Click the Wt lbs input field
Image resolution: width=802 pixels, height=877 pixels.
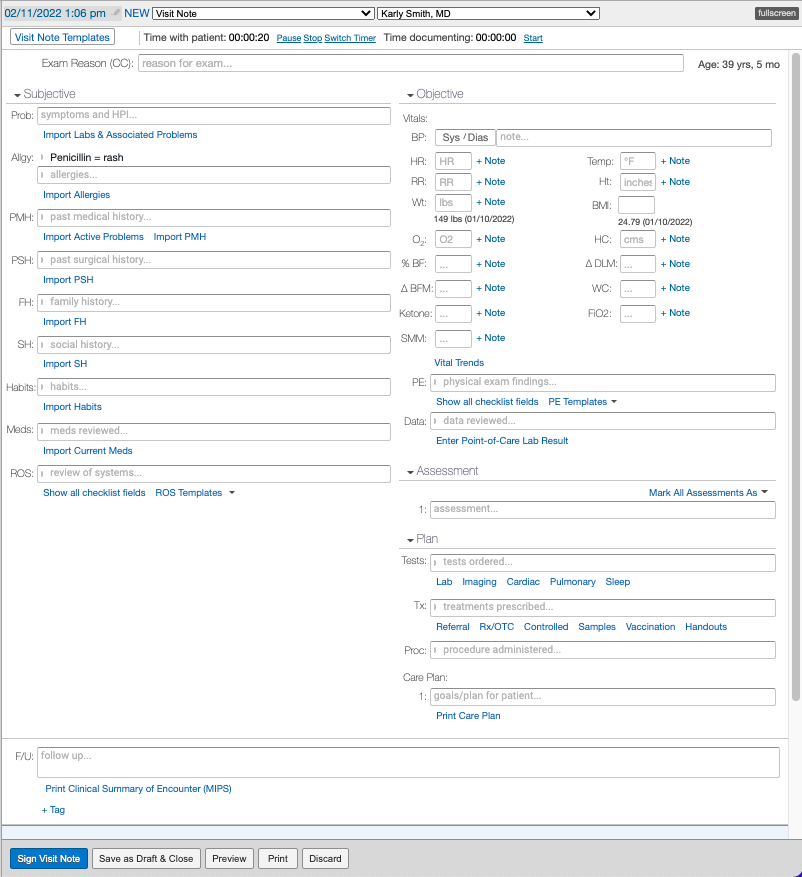coord(453,202)
